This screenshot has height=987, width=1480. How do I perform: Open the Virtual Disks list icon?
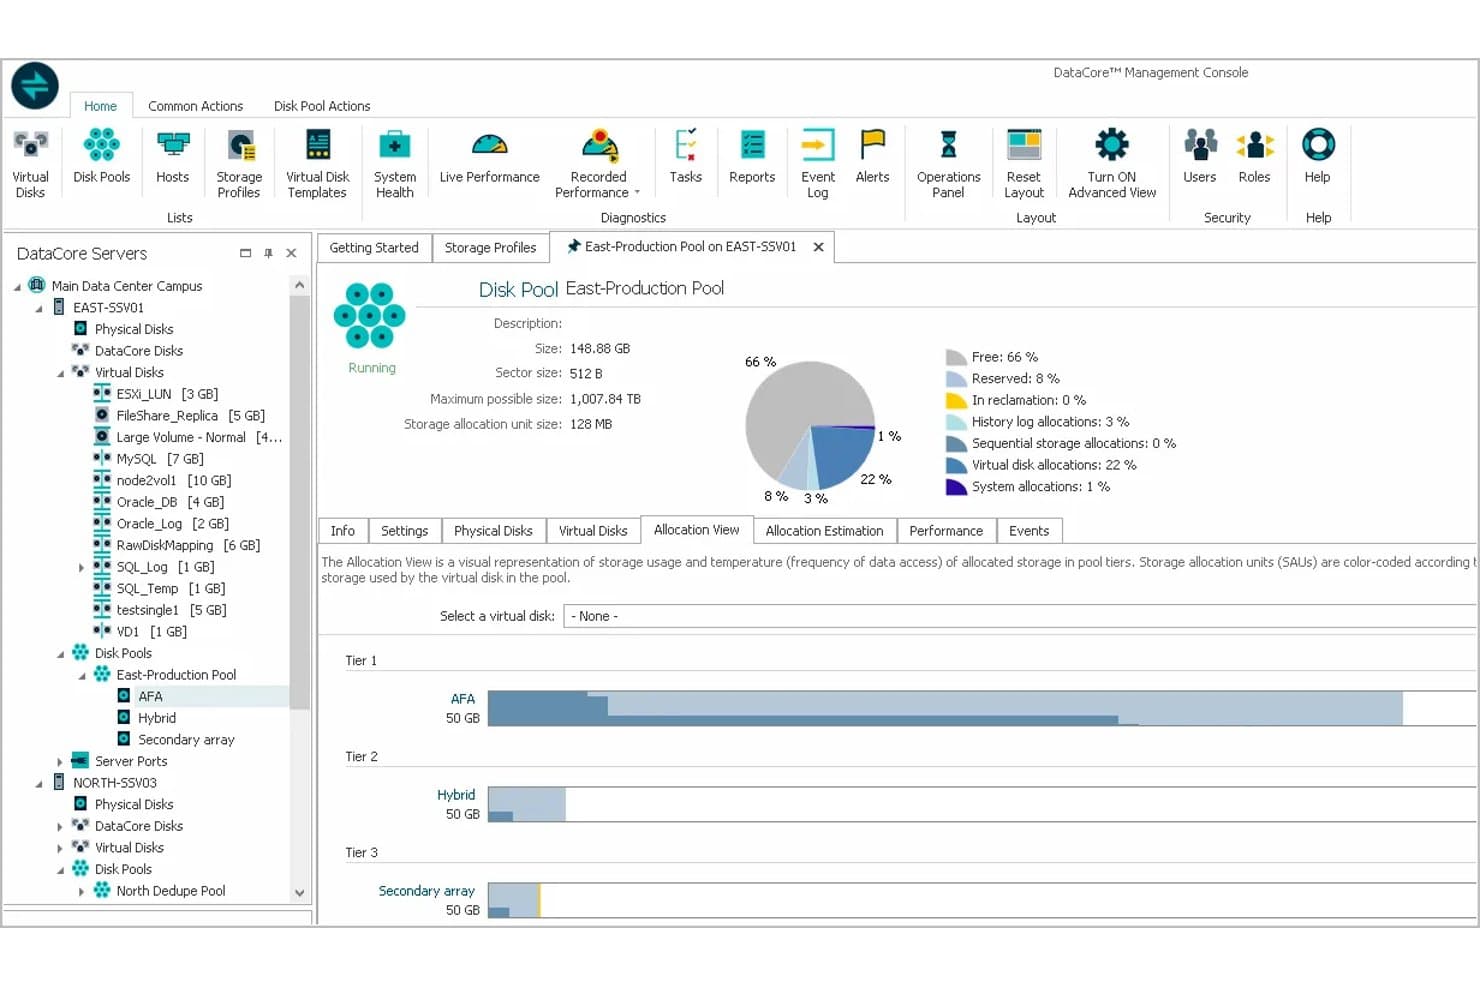click(x=30, y=163)
